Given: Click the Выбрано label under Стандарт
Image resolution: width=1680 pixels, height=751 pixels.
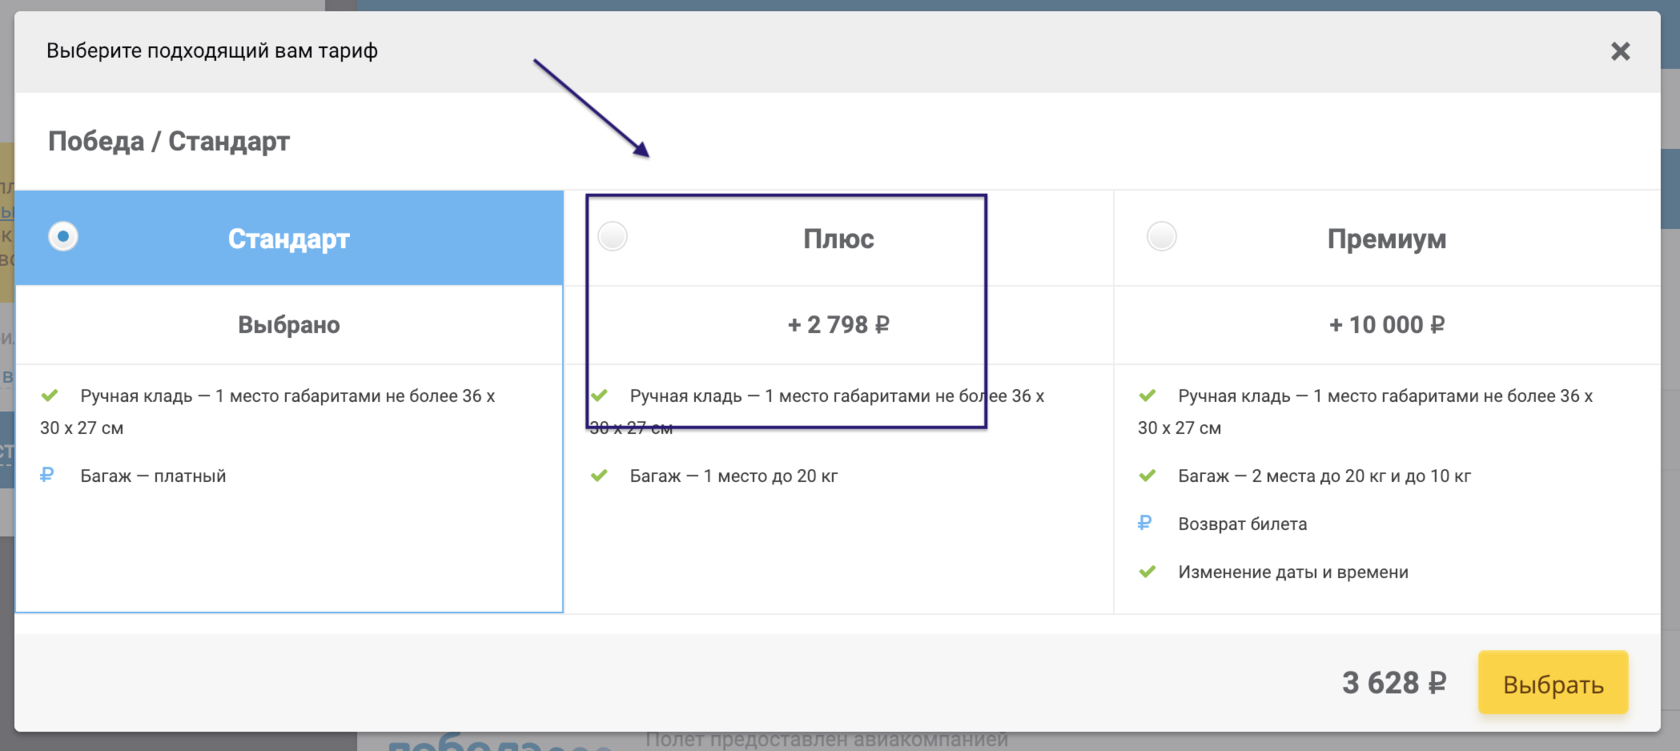Looking at the screenshot, I should [289, 325].
